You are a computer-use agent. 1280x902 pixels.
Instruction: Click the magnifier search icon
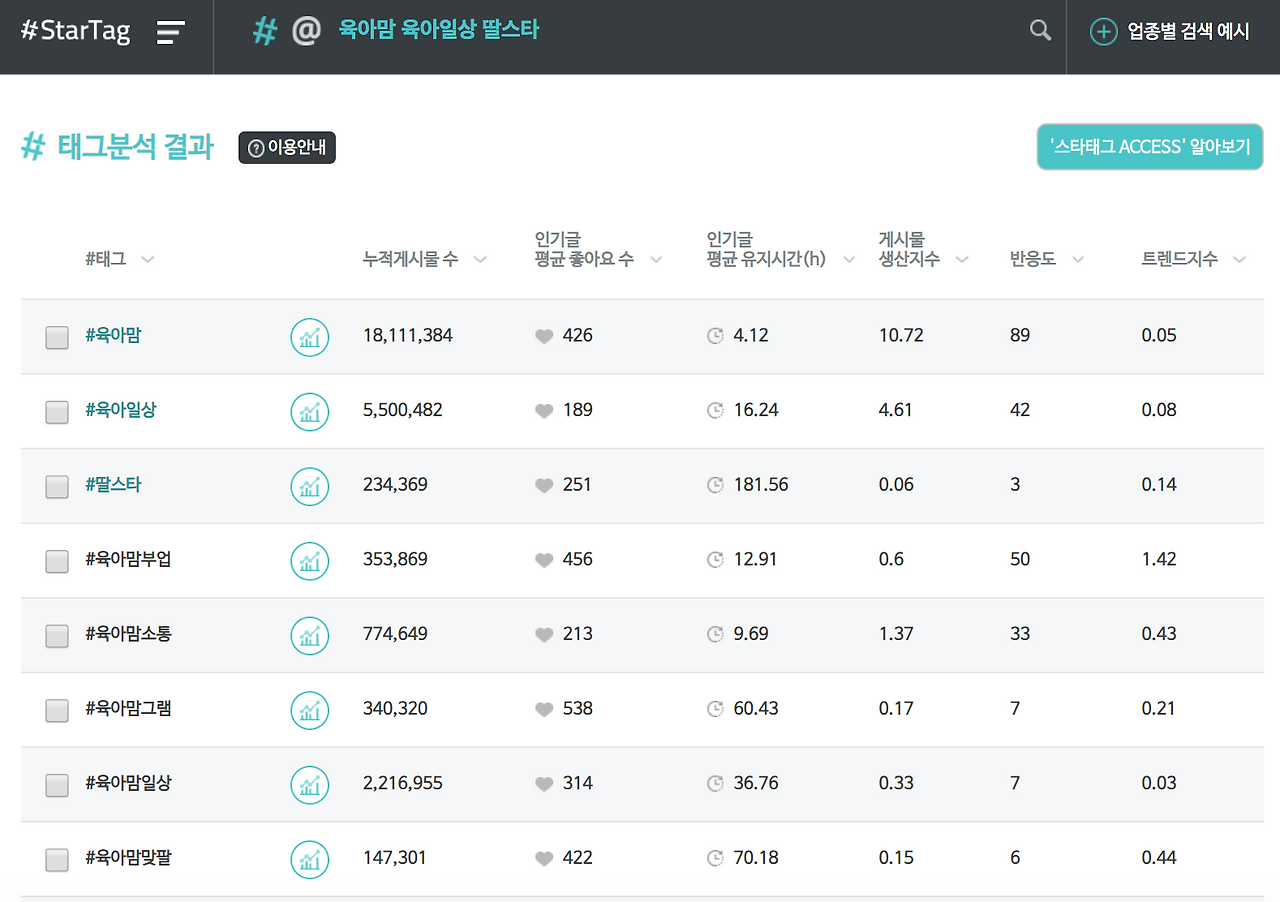point(1041,31)
